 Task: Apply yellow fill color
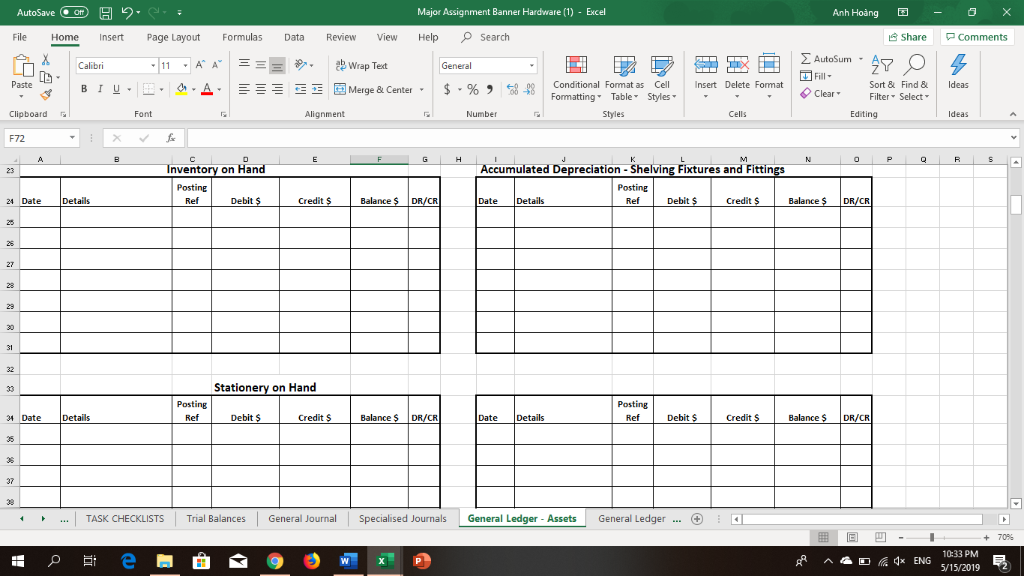[x=182, y=89]
